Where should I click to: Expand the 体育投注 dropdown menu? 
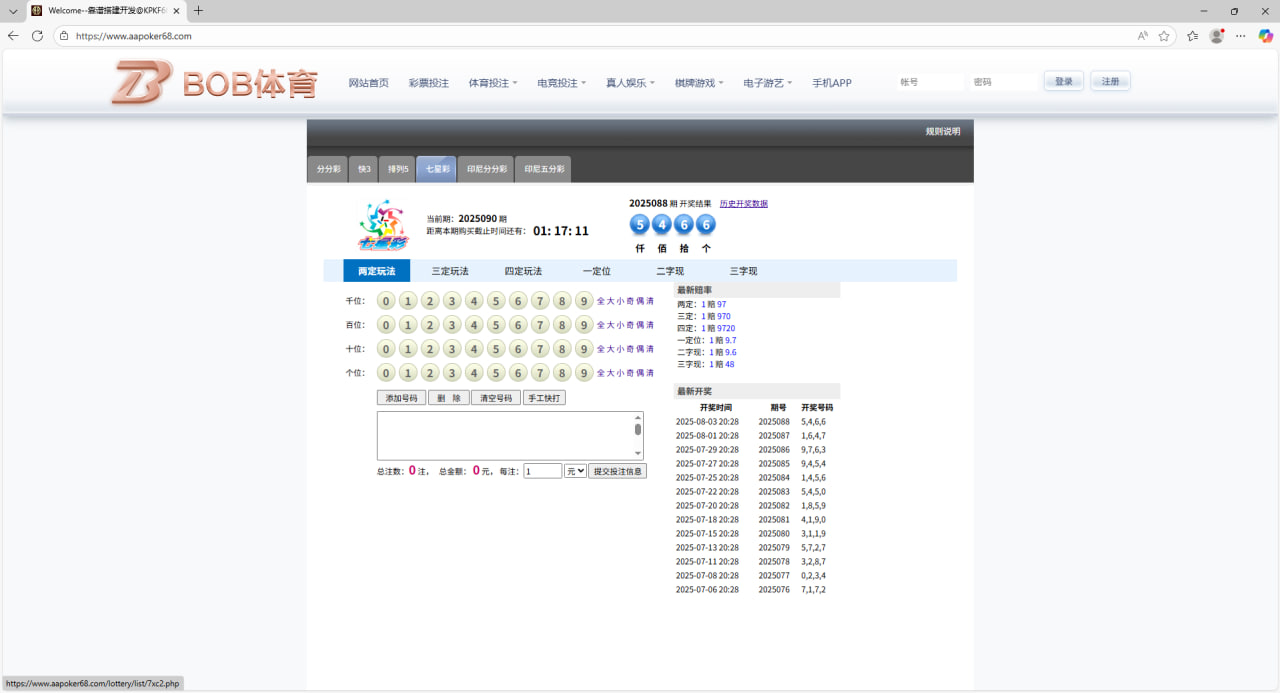click(492, 83)
